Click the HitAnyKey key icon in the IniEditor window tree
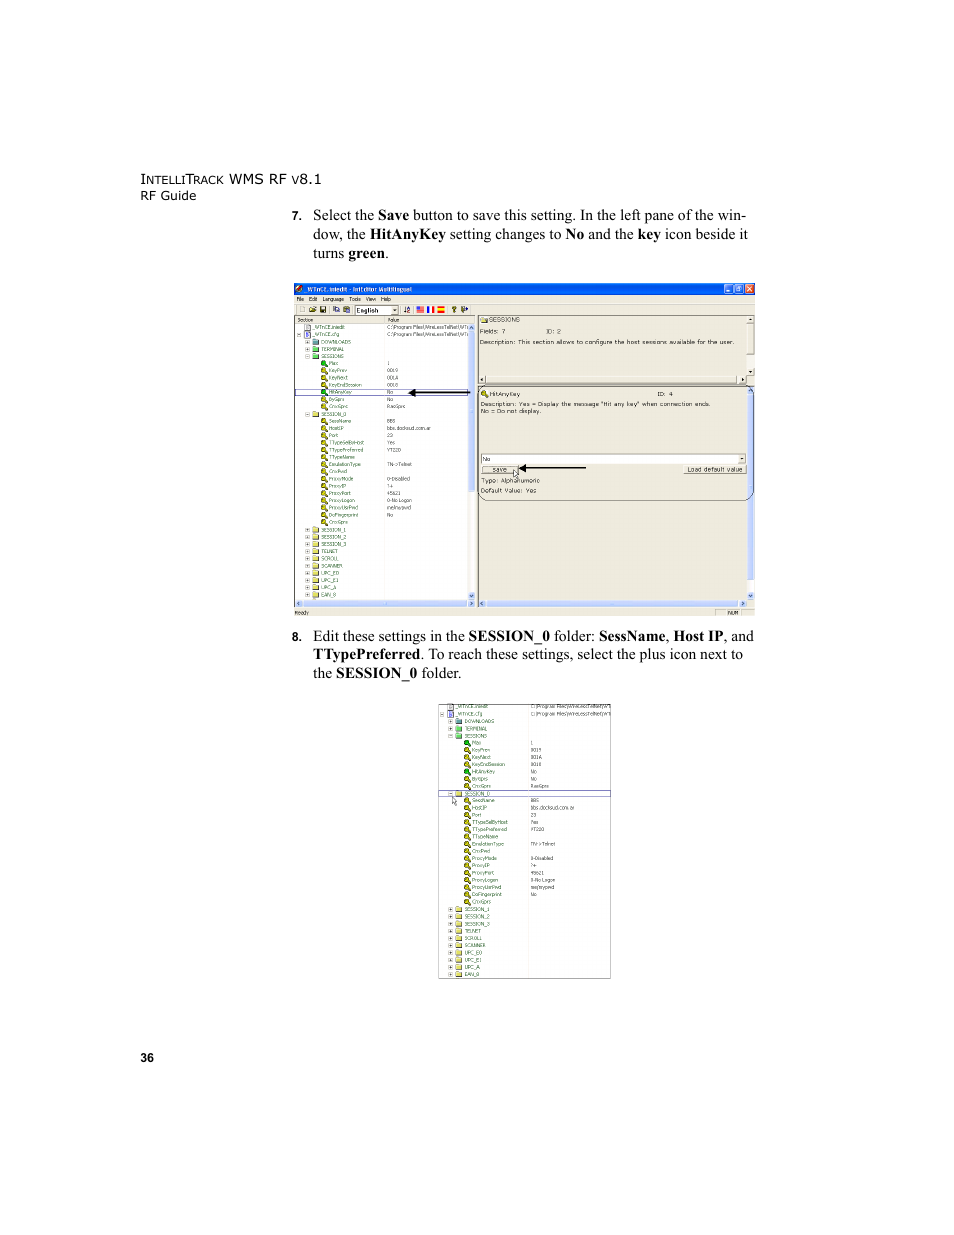The height and width of the screenshot is (1235, 954). coord(324,392)
